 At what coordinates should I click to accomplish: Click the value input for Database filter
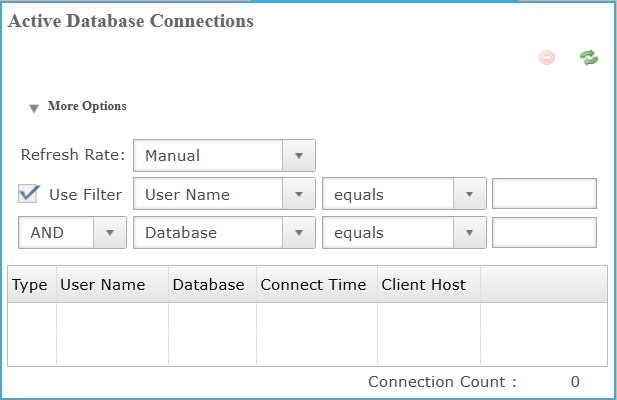544,233
